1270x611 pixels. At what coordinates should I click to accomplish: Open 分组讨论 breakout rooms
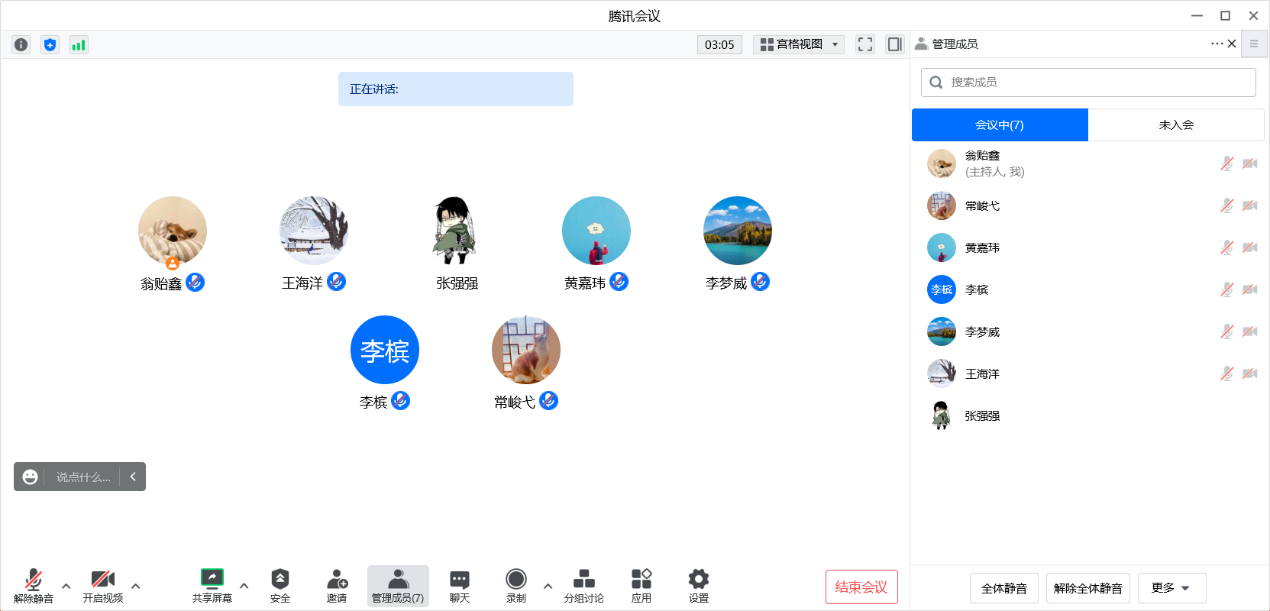point(584,586)
